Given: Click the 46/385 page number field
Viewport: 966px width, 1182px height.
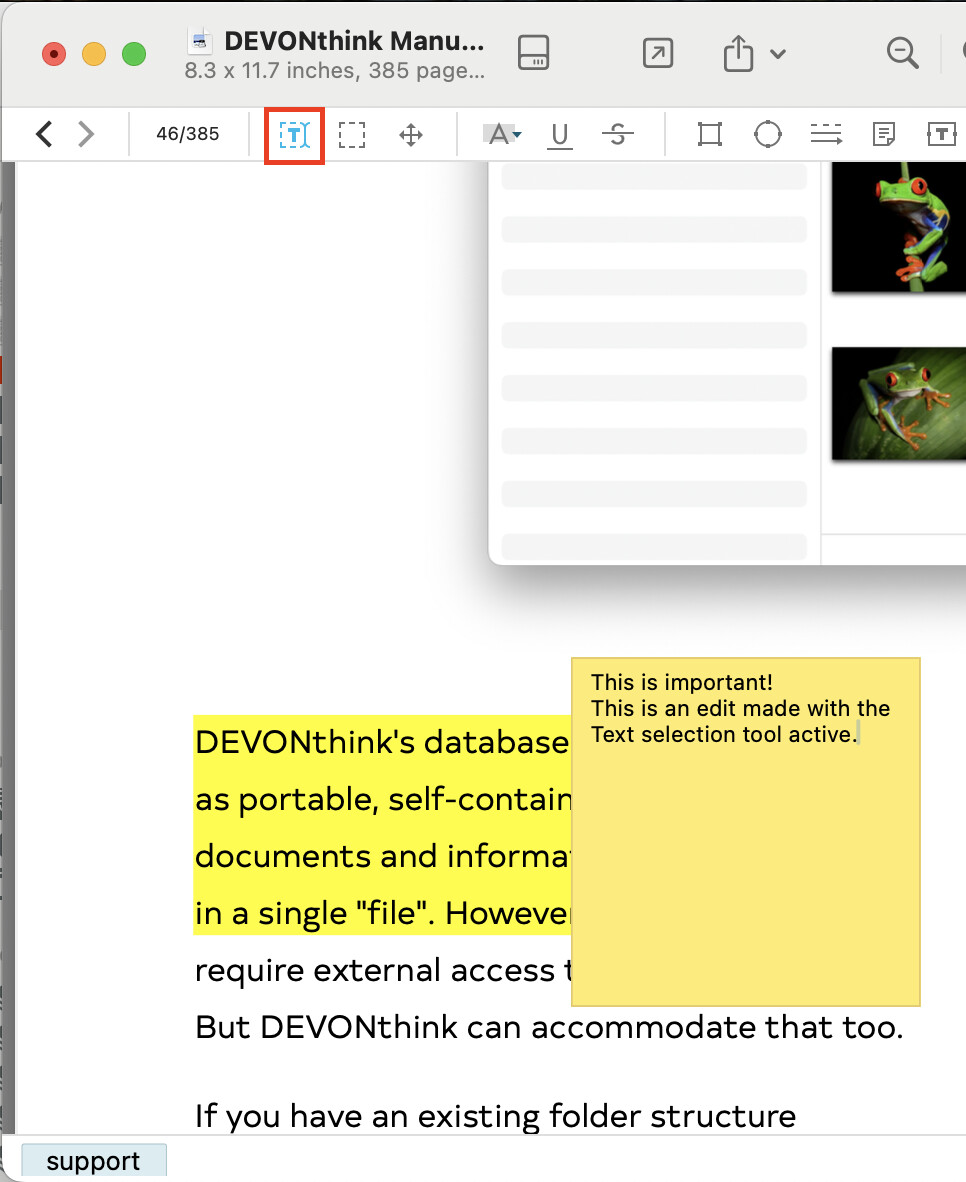Looking at the screenshot, I should pyautogui.click(x=187, y=134).
